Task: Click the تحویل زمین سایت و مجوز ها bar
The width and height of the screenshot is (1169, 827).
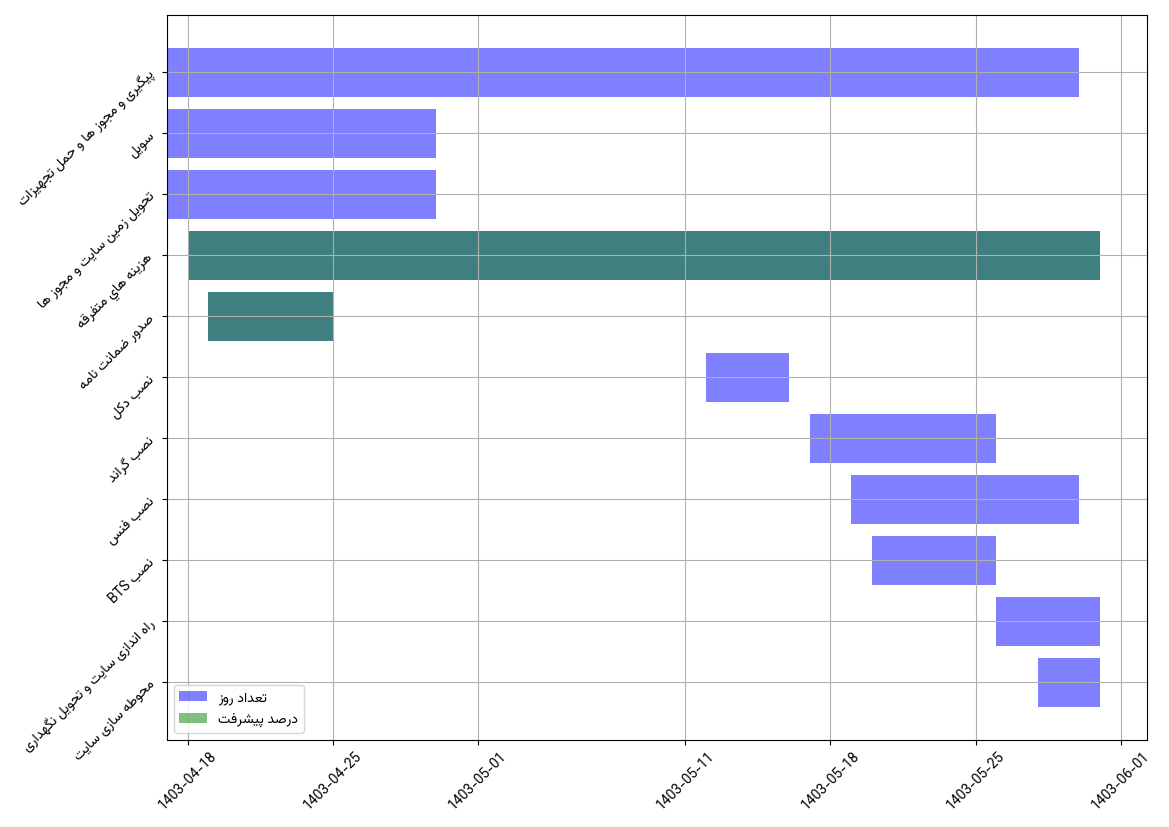Action: coord(301,194)
